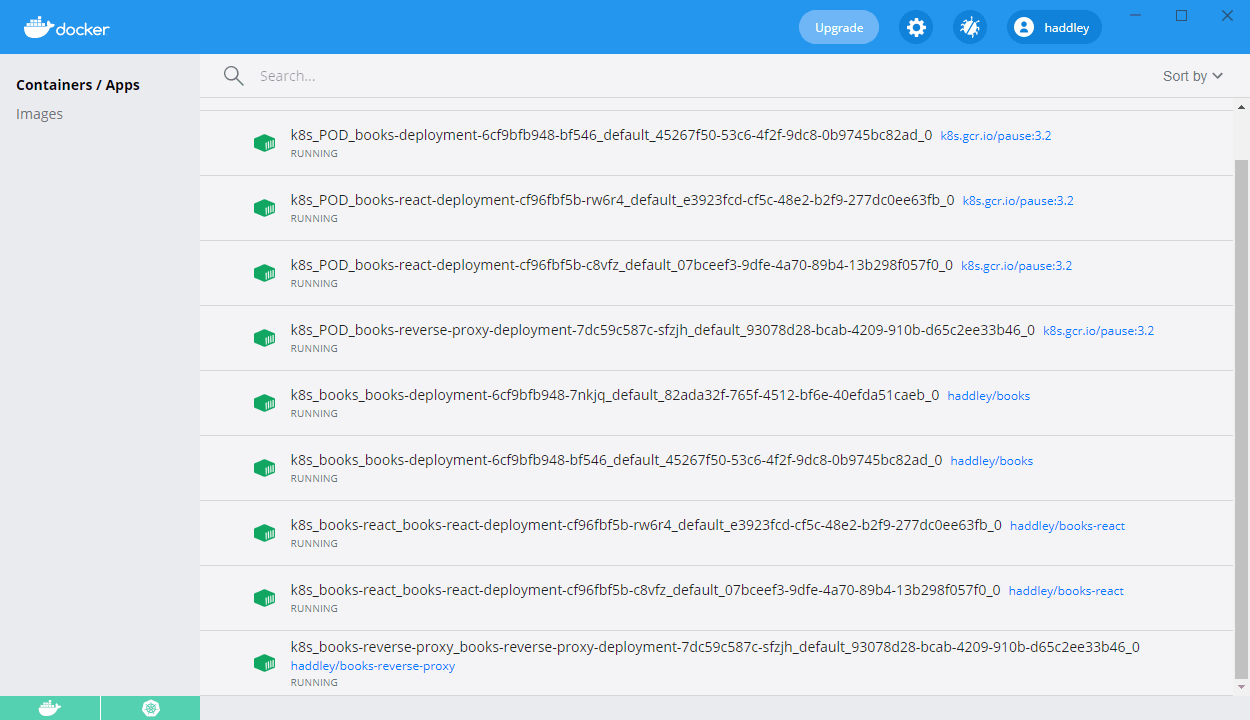Click container icon of k8s_books_books-deployment 7nkjq row

coord(264,403)
